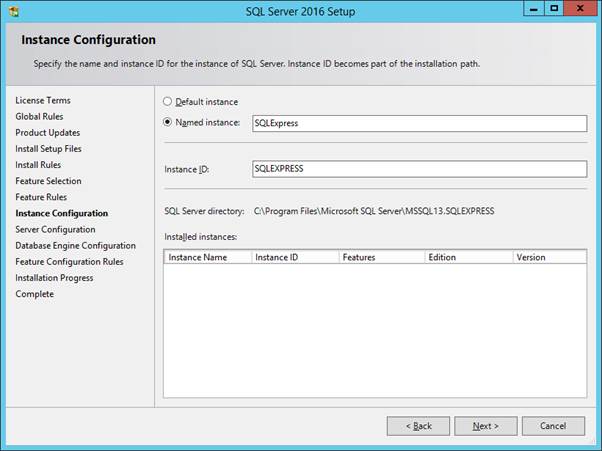This screenshot has height=451, width=602.
Task: Select Install Setup Files step
Action: click(x=48, y=149)
